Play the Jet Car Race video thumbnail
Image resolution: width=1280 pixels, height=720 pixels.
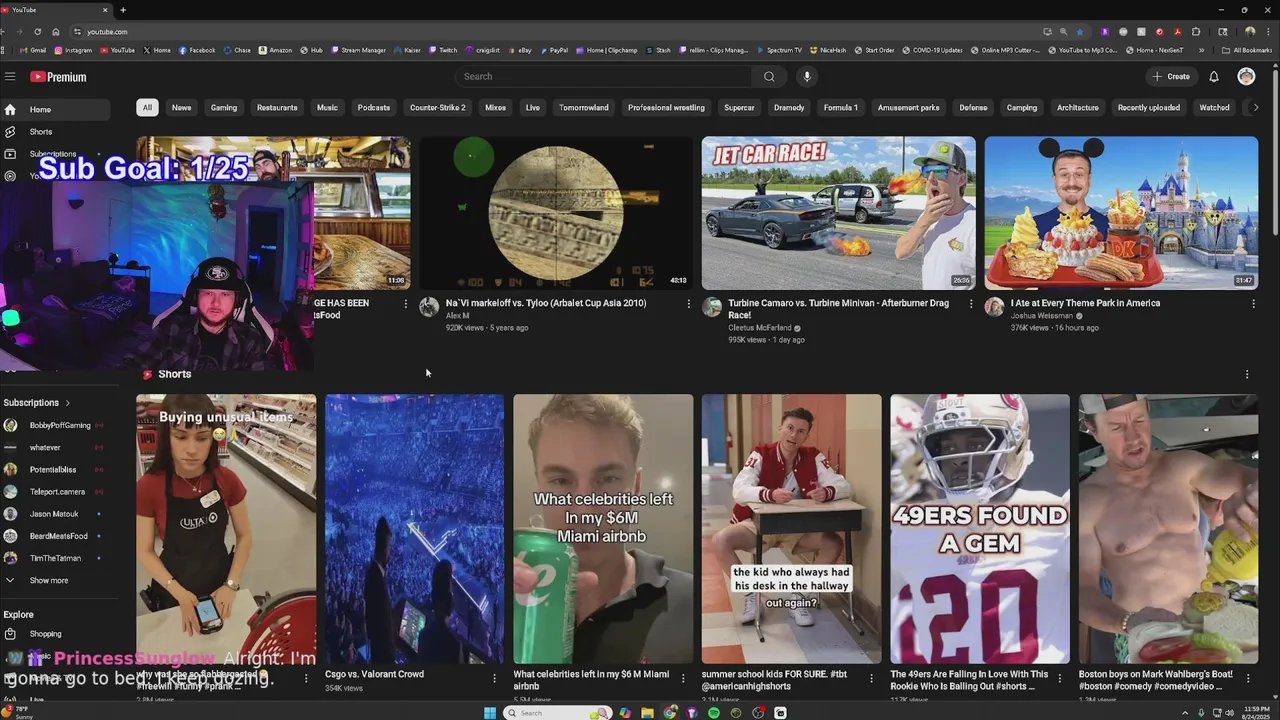839,213
